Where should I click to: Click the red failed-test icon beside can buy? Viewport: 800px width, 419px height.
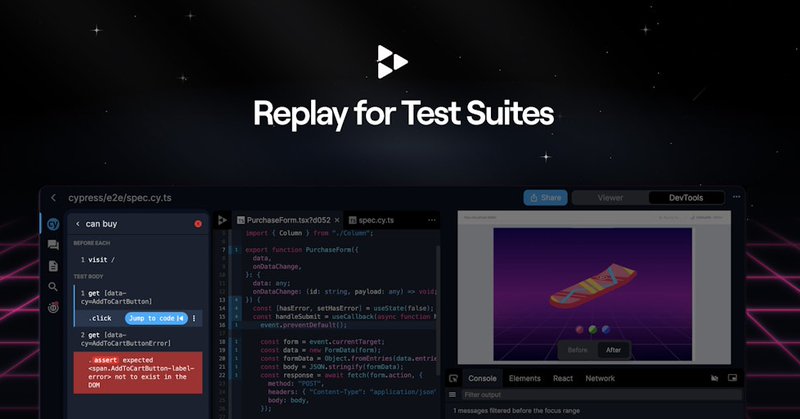(x=198, y=224)
